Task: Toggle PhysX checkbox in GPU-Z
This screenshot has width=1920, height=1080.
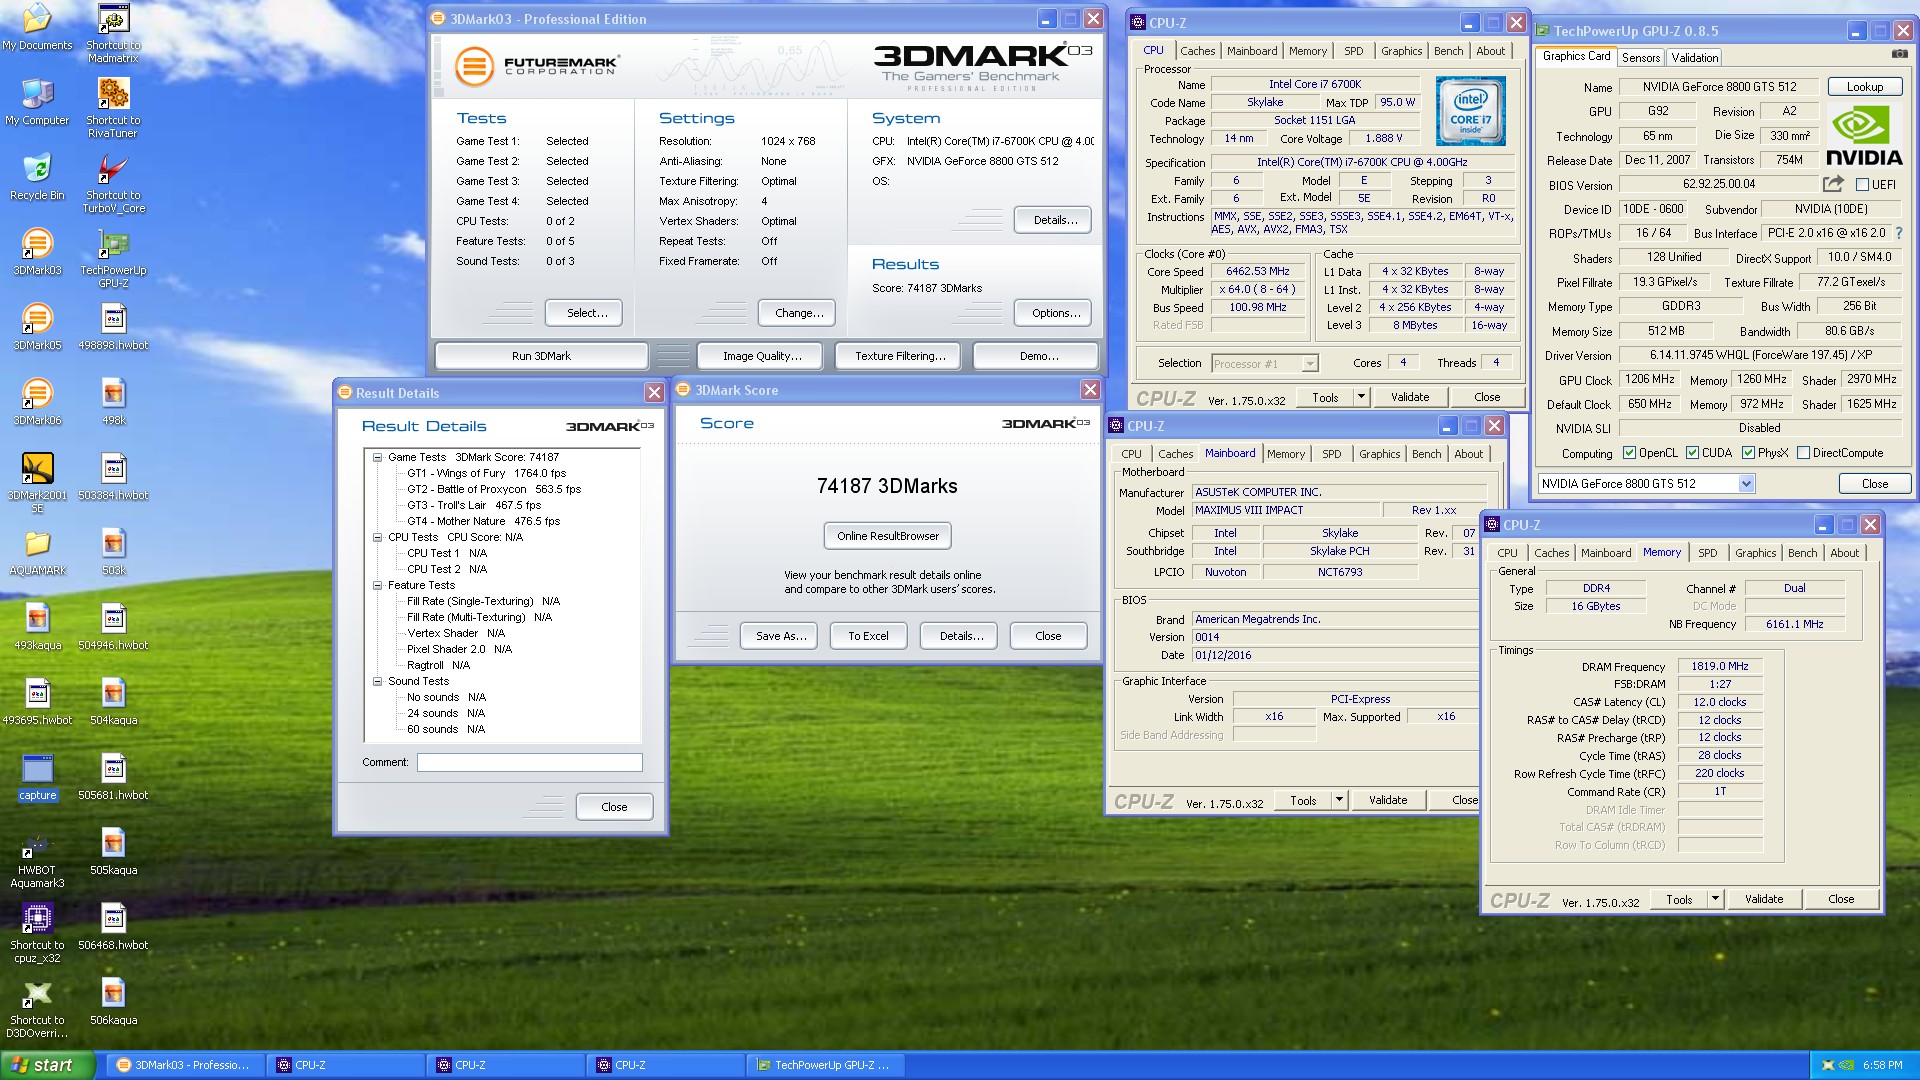Action: pyautogui.click(x=1748, y=453)
